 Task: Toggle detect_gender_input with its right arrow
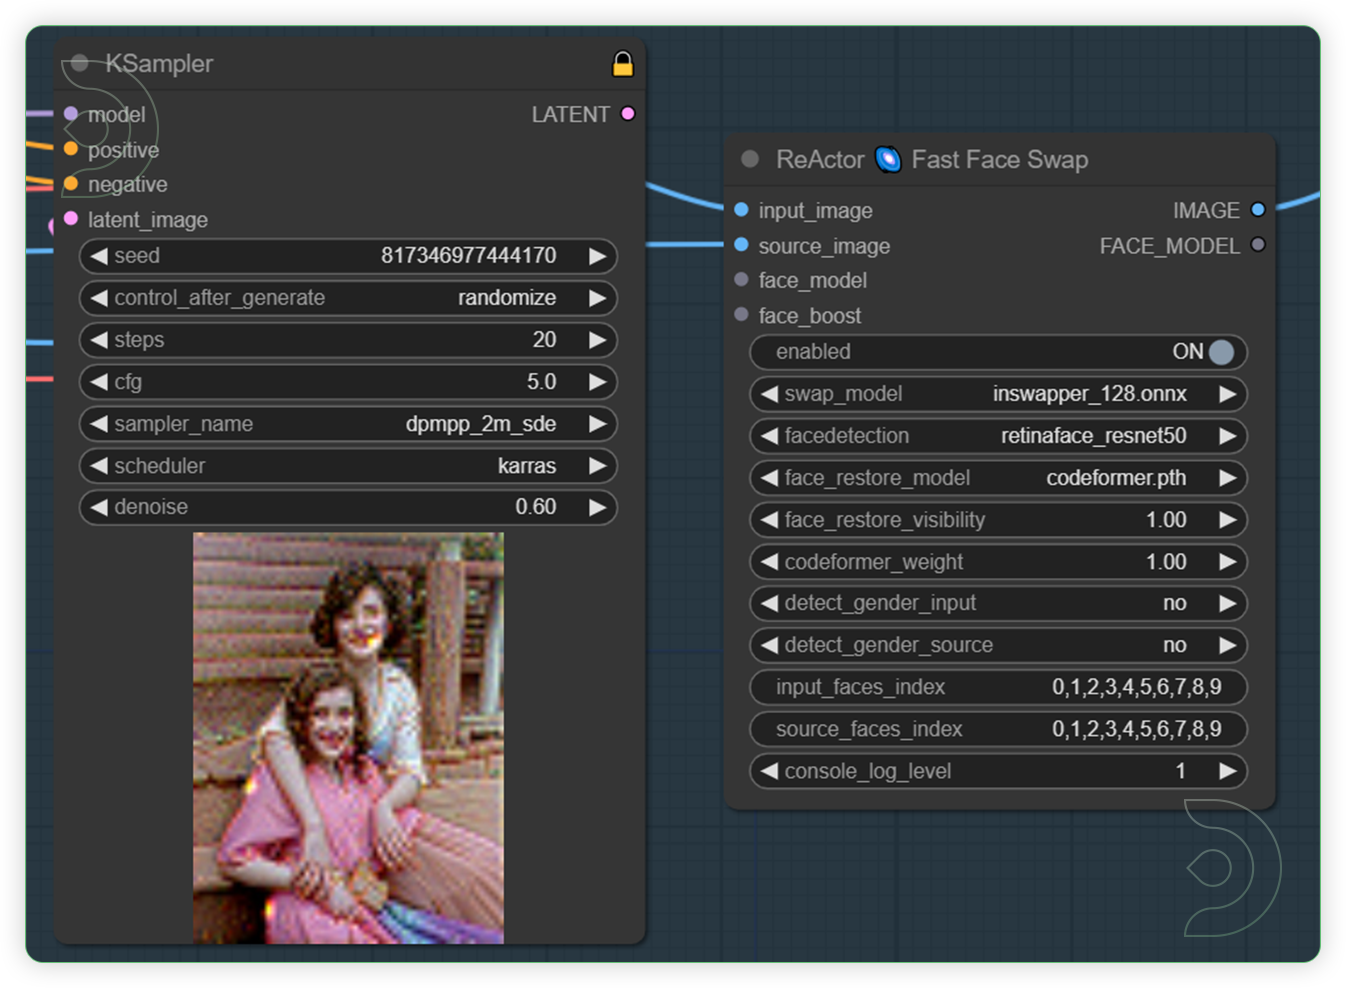(1227, 603)
